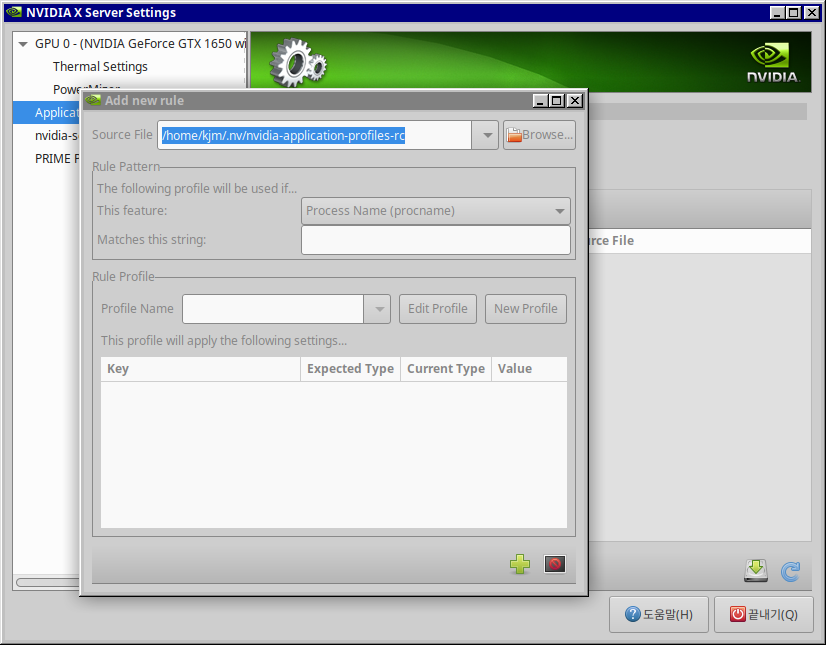Click the sidebar horizontal scrollbar

tap(47, 582)
